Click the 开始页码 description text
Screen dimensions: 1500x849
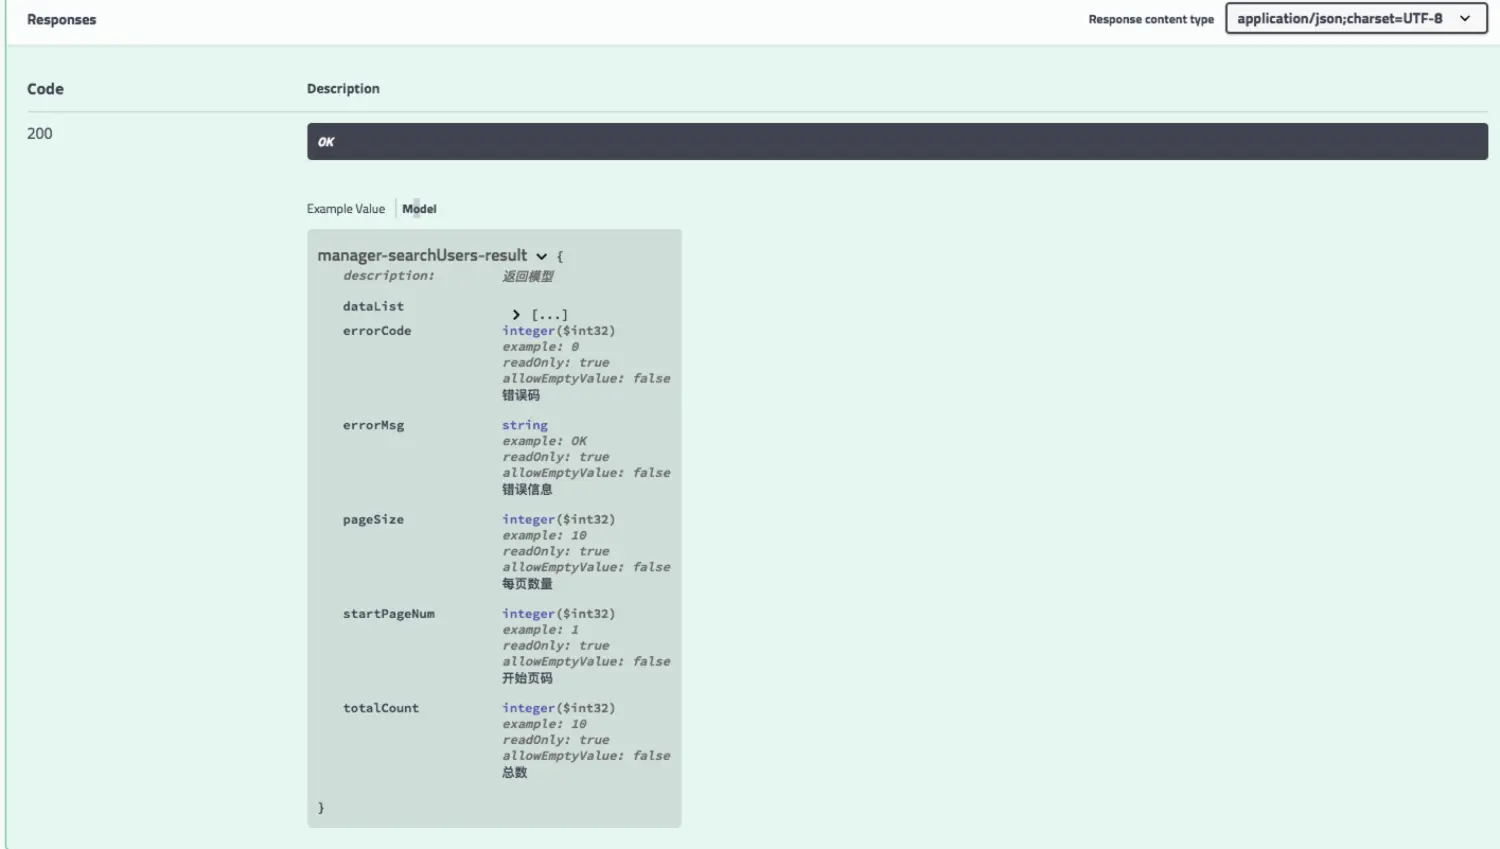(x=527, y=678)
